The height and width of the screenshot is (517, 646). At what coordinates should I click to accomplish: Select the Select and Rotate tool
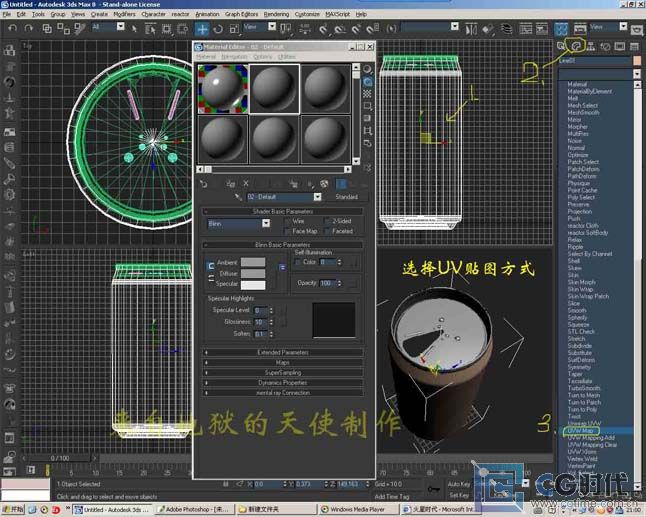click(218, 29)
